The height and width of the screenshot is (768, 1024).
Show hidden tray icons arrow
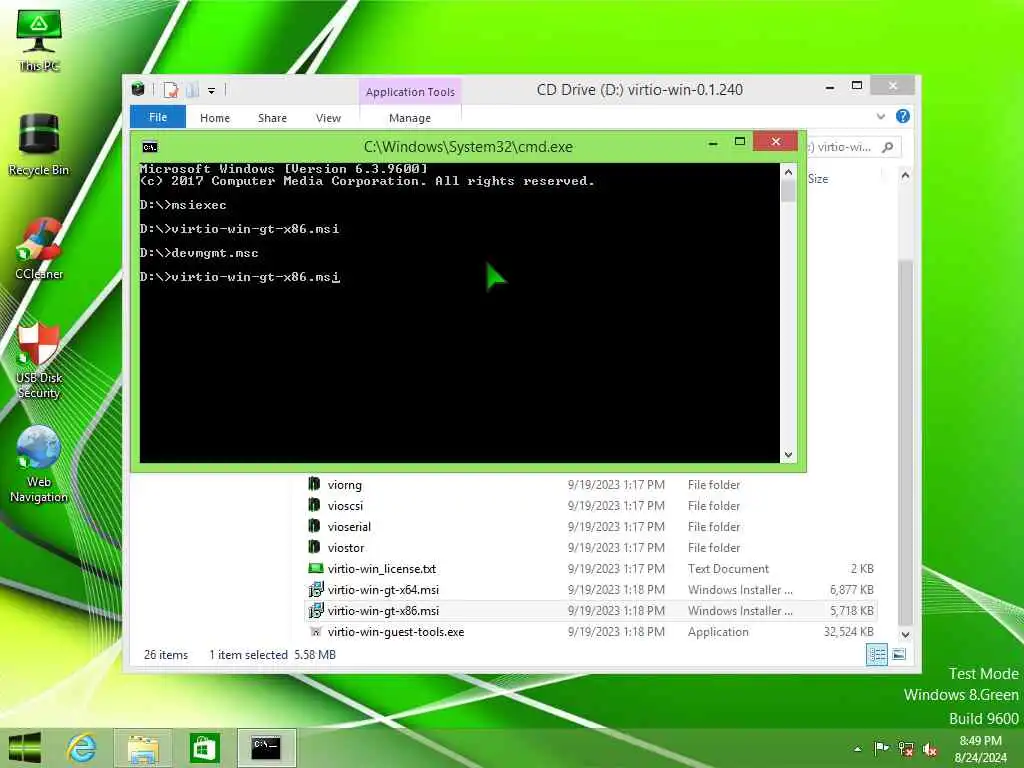tap(857, 749)
